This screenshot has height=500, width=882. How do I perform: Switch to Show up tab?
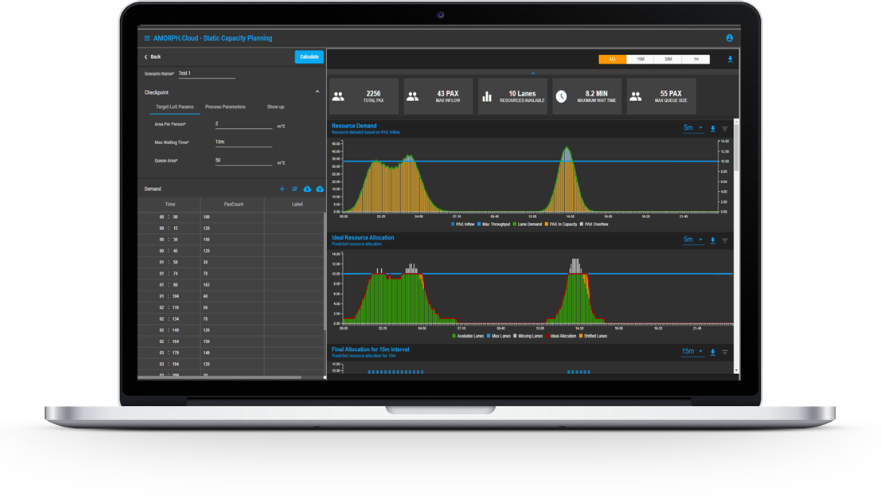(276, 107)
